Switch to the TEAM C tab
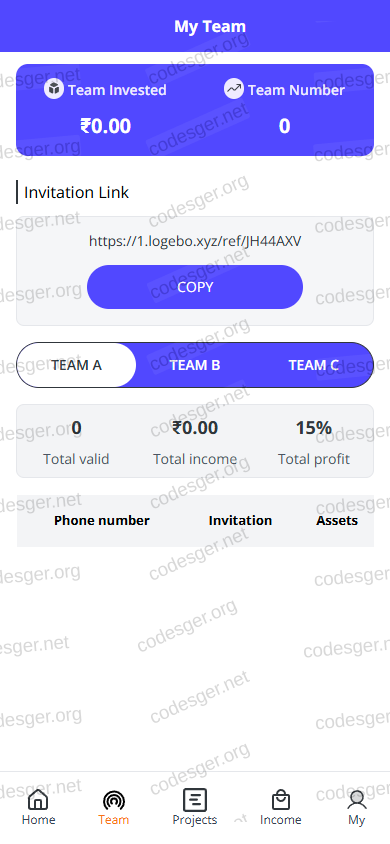This screenshot has width=390, height=844. coord(314,365)
